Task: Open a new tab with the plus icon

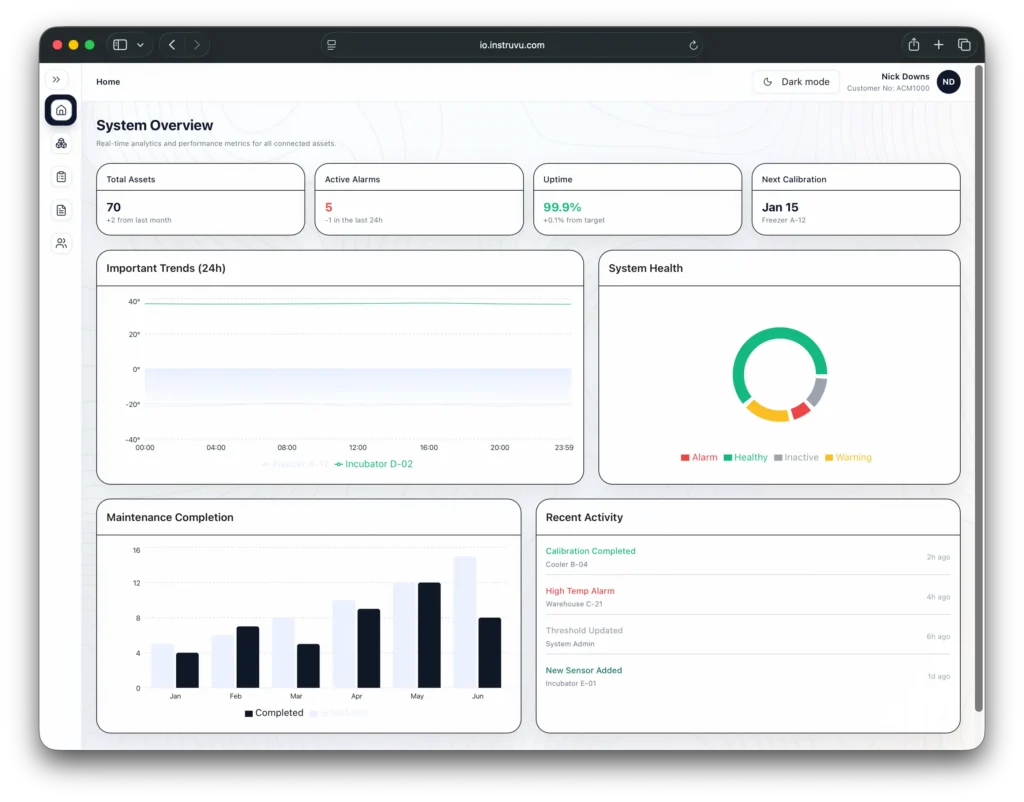Action: click(939, 44)
